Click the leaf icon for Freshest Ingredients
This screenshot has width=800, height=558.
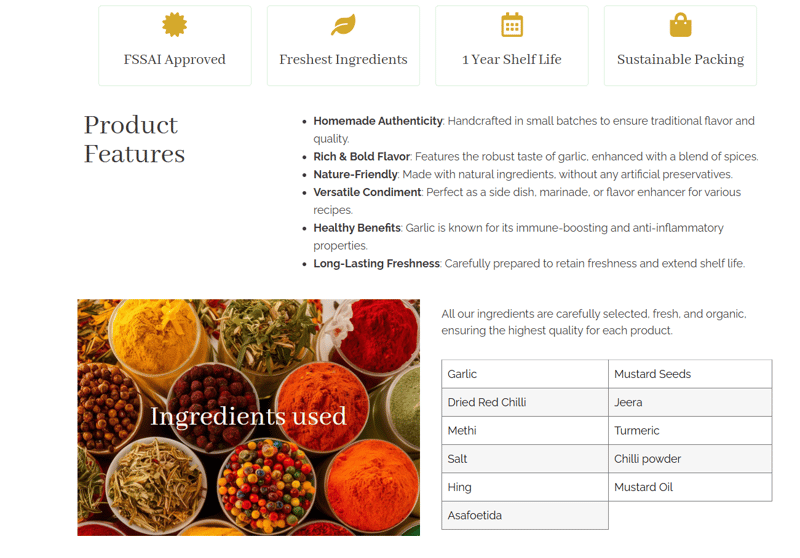click(343, 25)
